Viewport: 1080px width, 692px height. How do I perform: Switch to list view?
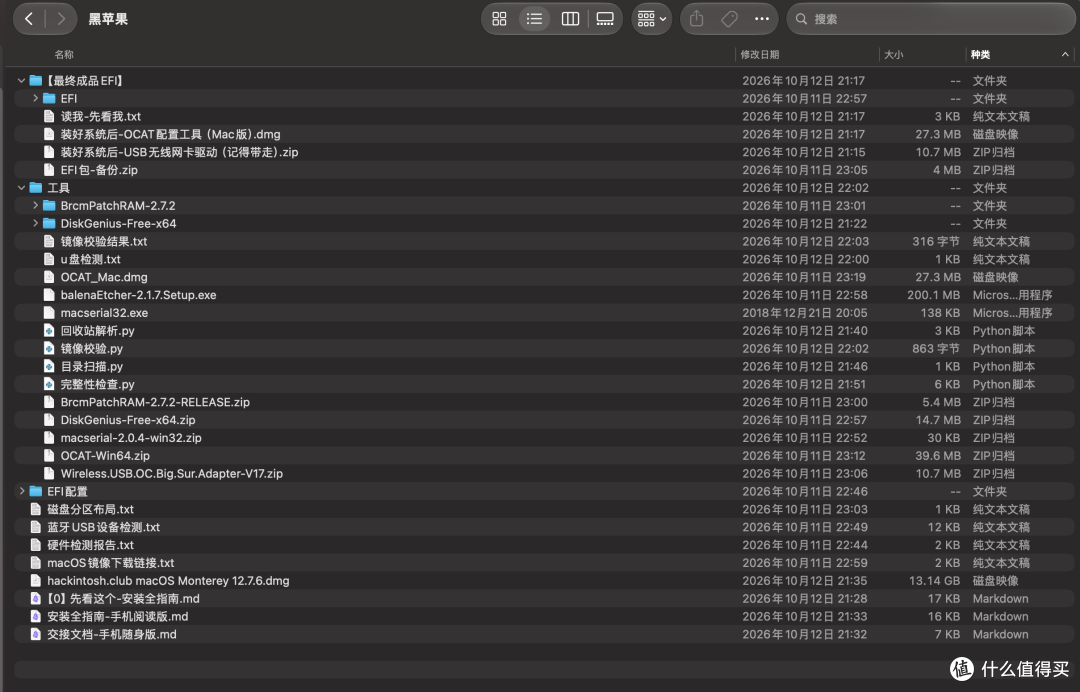[534, 19]
